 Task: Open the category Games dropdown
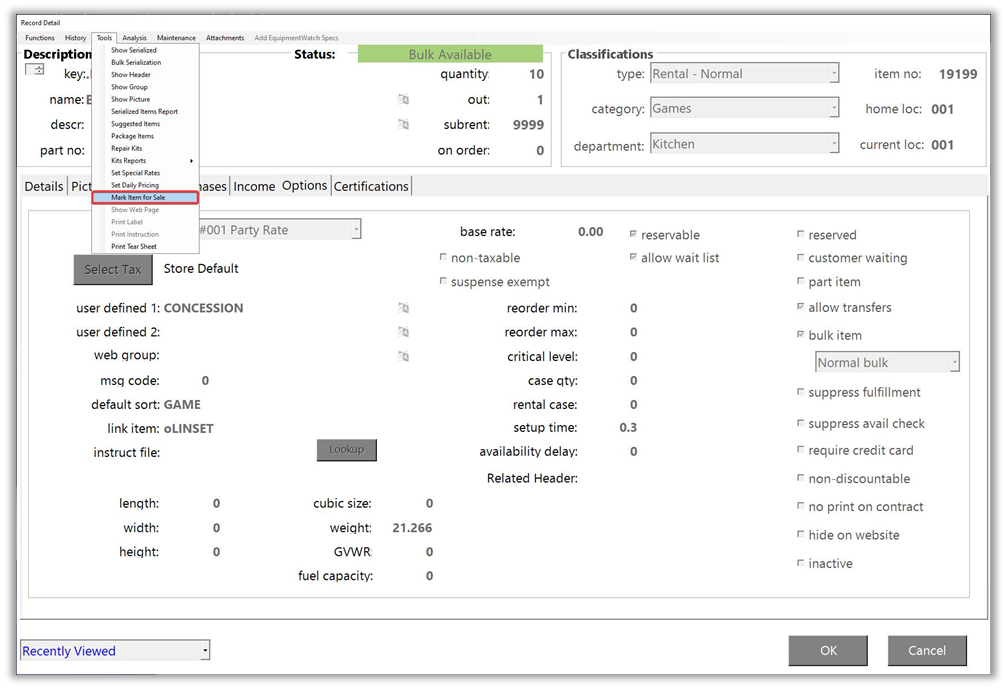point(833,109)
